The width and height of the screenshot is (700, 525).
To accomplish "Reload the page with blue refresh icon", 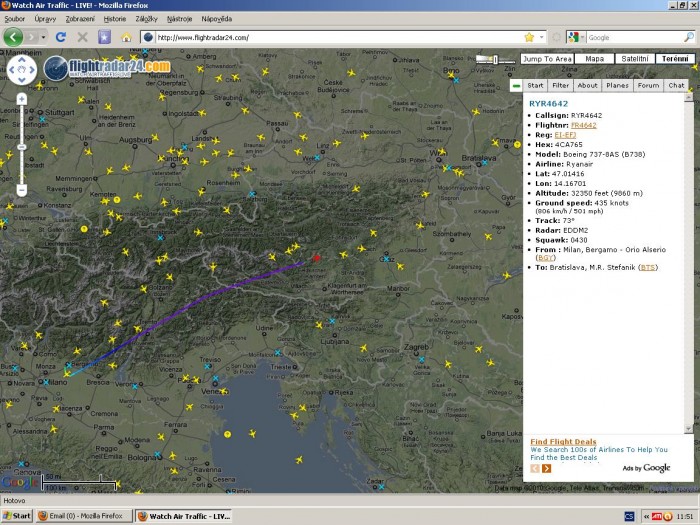I will click(61, 37).
